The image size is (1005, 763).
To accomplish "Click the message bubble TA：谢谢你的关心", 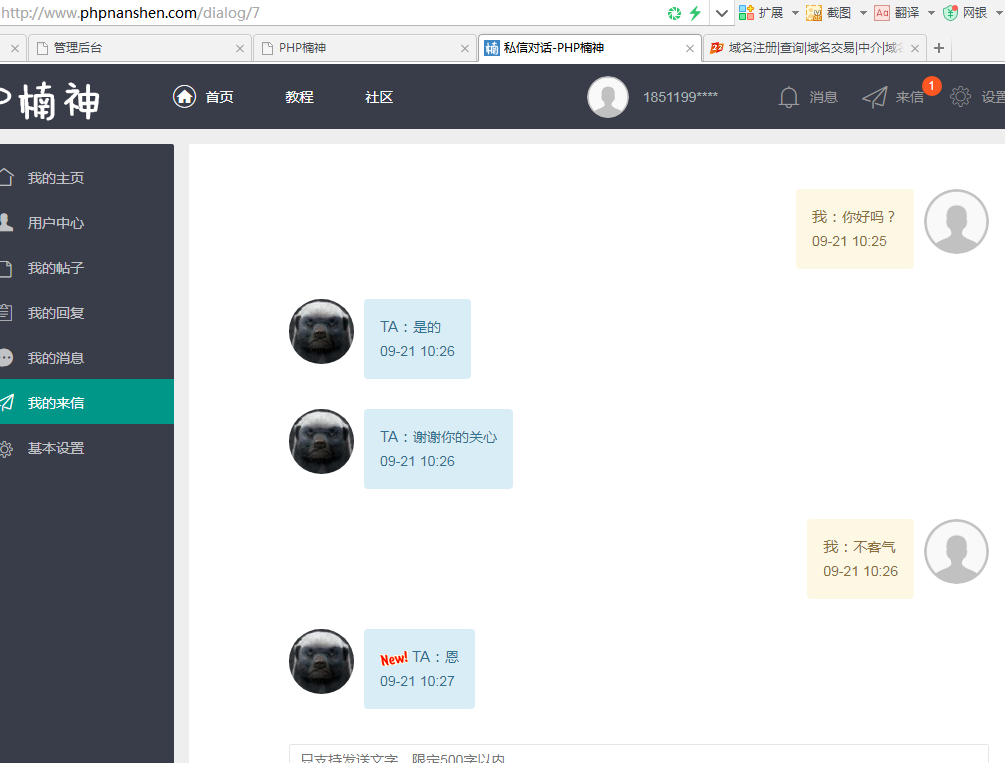I will 438,449.
